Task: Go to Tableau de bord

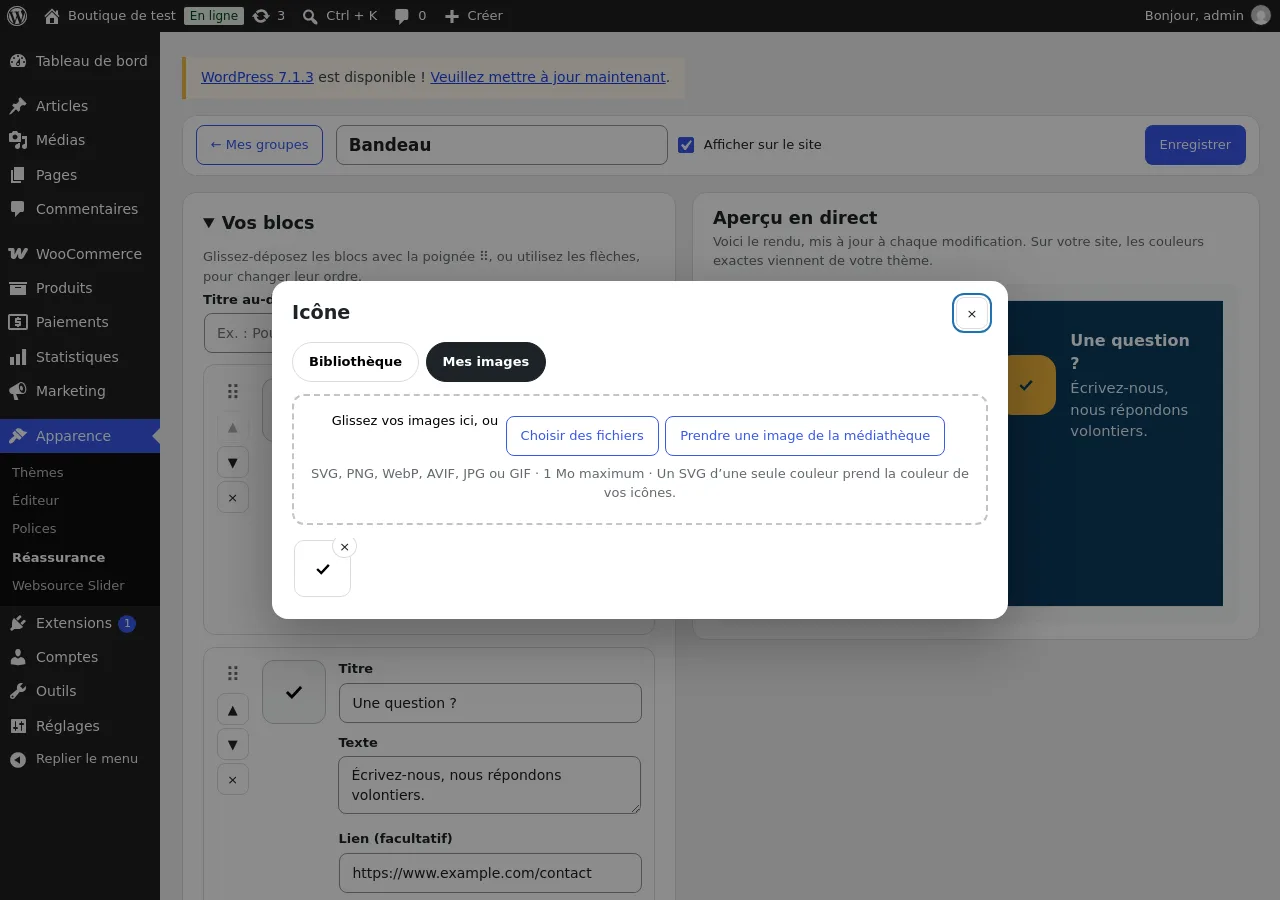Action: point(80,61)
